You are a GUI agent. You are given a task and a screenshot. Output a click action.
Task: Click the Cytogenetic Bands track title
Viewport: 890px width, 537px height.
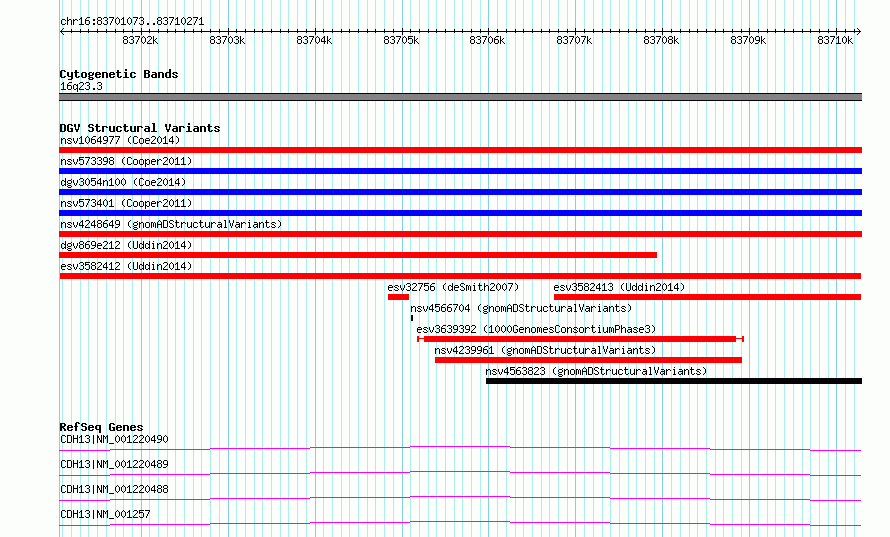pos(119,74)
